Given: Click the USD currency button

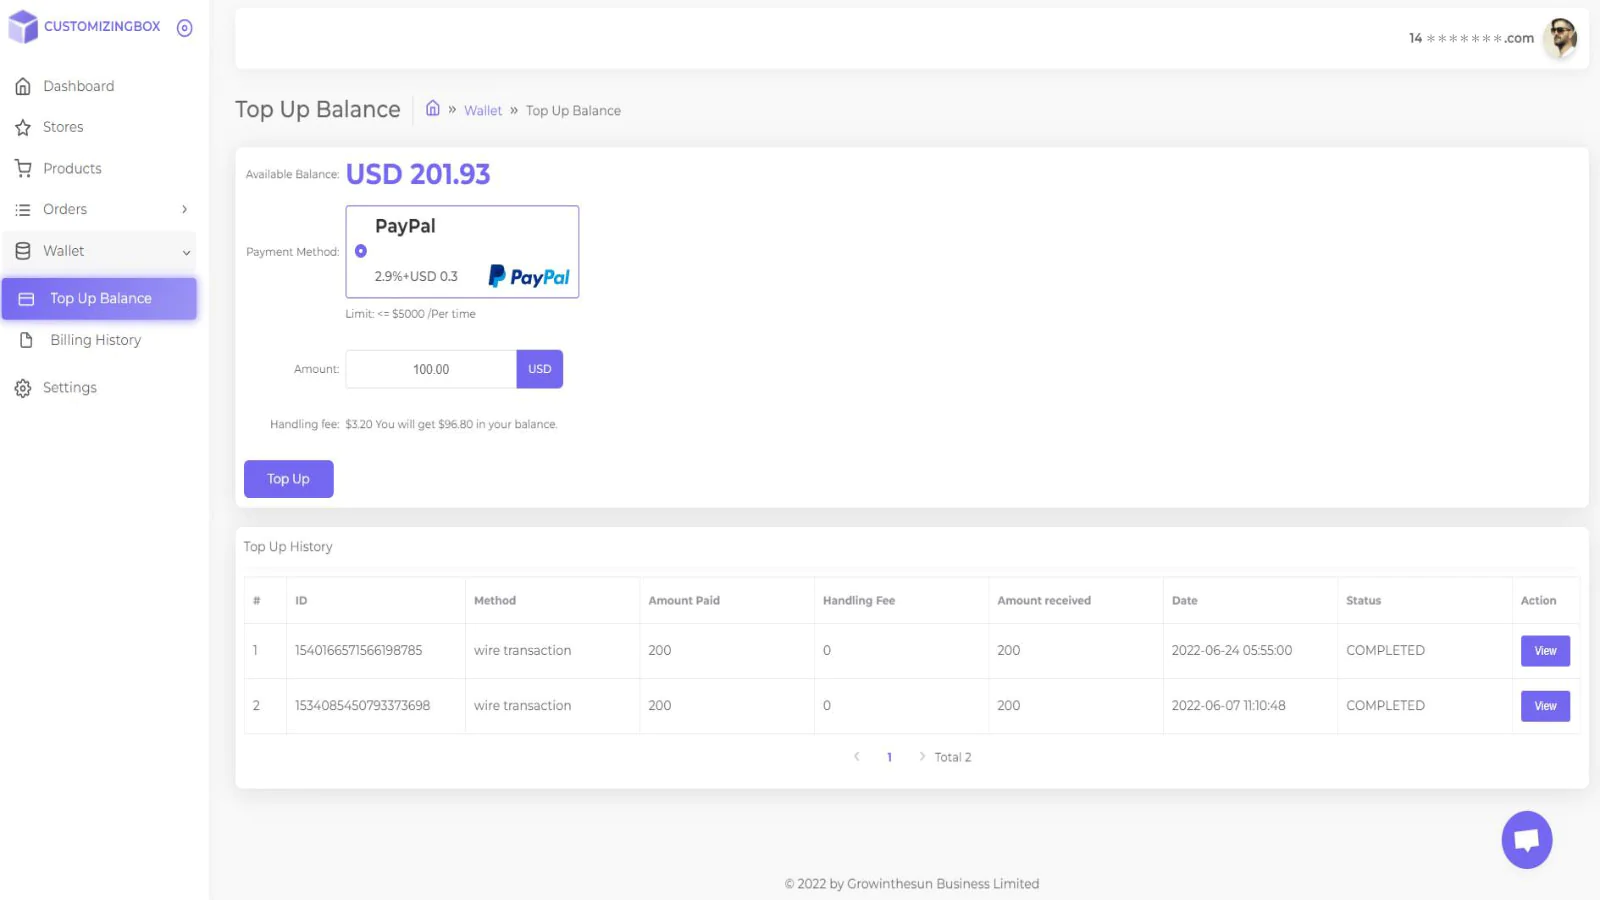Looking at the screenshot, I should pyautogui.click(x=539, y=369).
